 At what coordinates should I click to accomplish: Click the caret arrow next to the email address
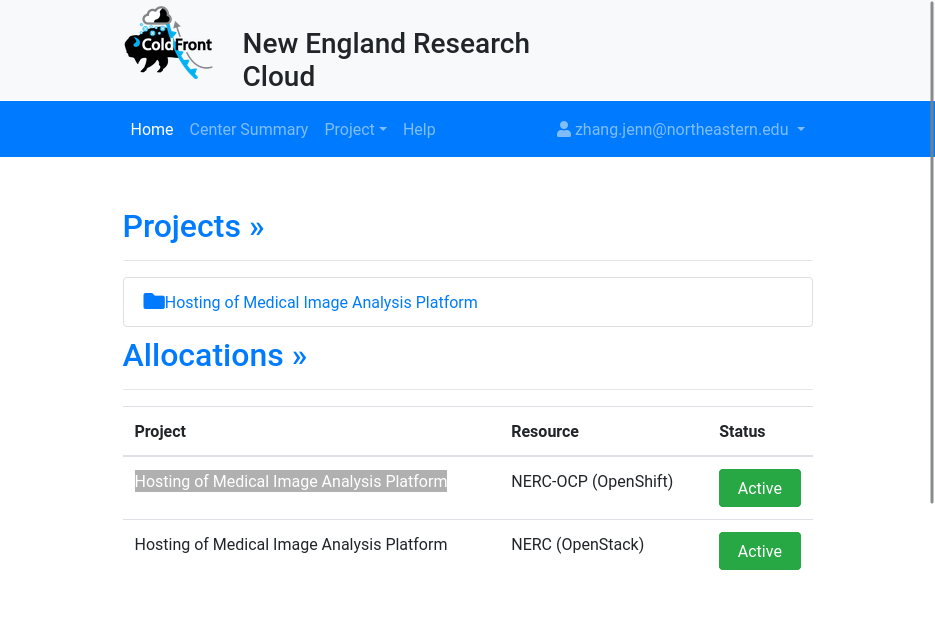click(801, 129)
